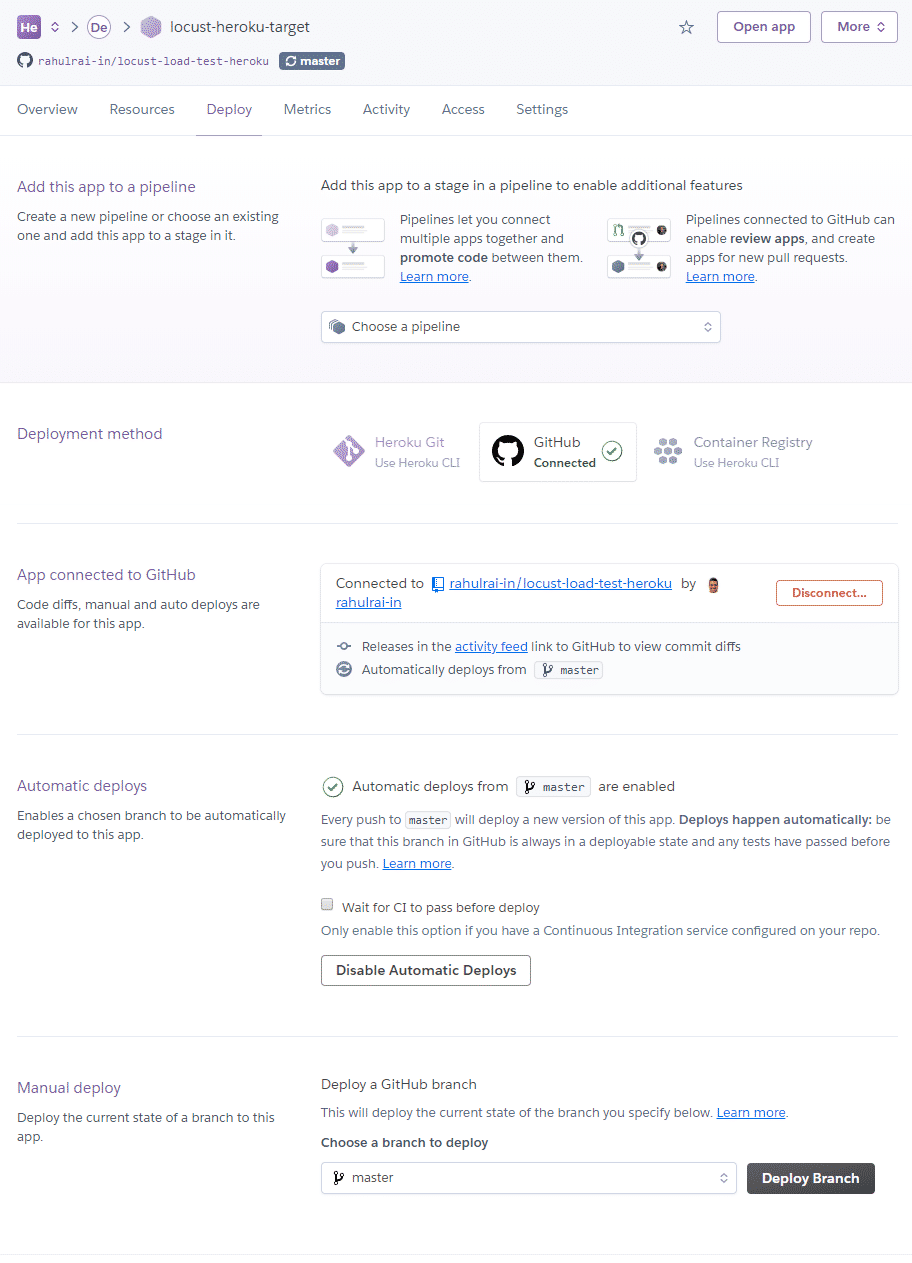The height and width of the screenshot is (1263, 912).
Task: Click the GitHub octocat deployment icon
Action: (508, 452)
